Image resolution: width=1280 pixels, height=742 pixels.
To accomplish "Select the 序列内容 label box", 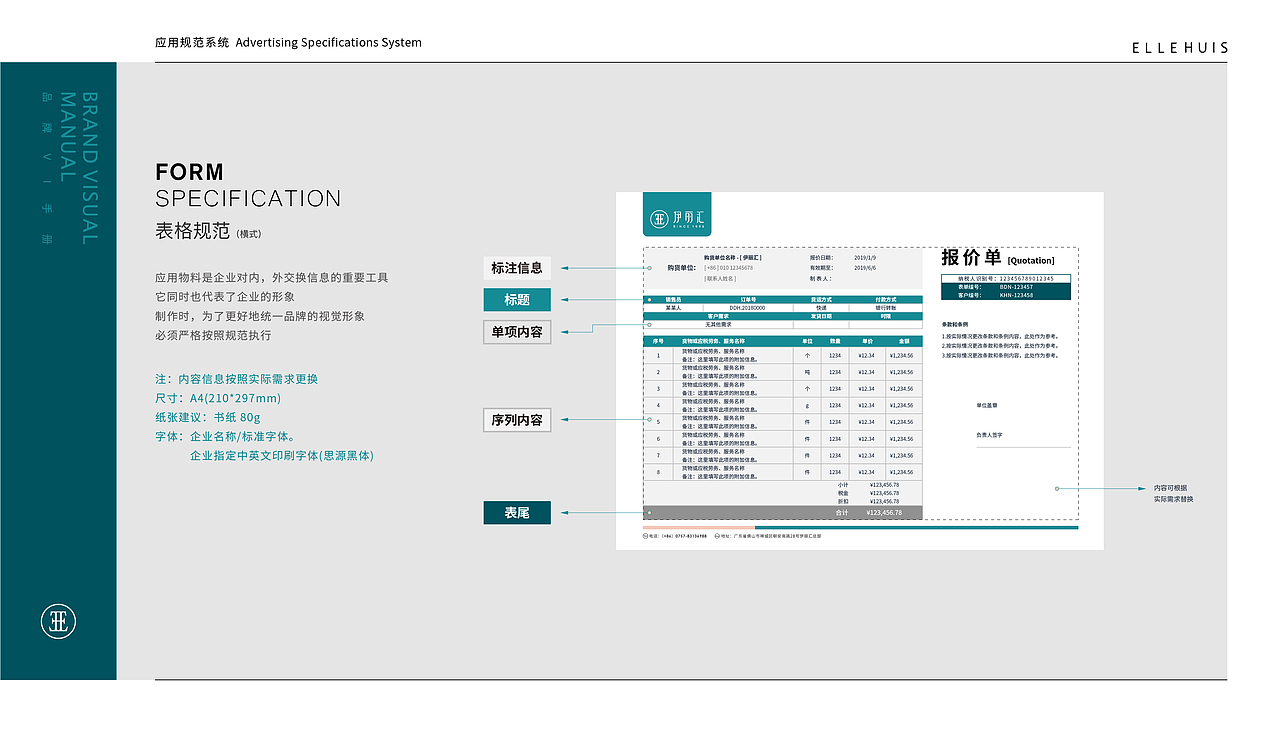I will [517, 420].
